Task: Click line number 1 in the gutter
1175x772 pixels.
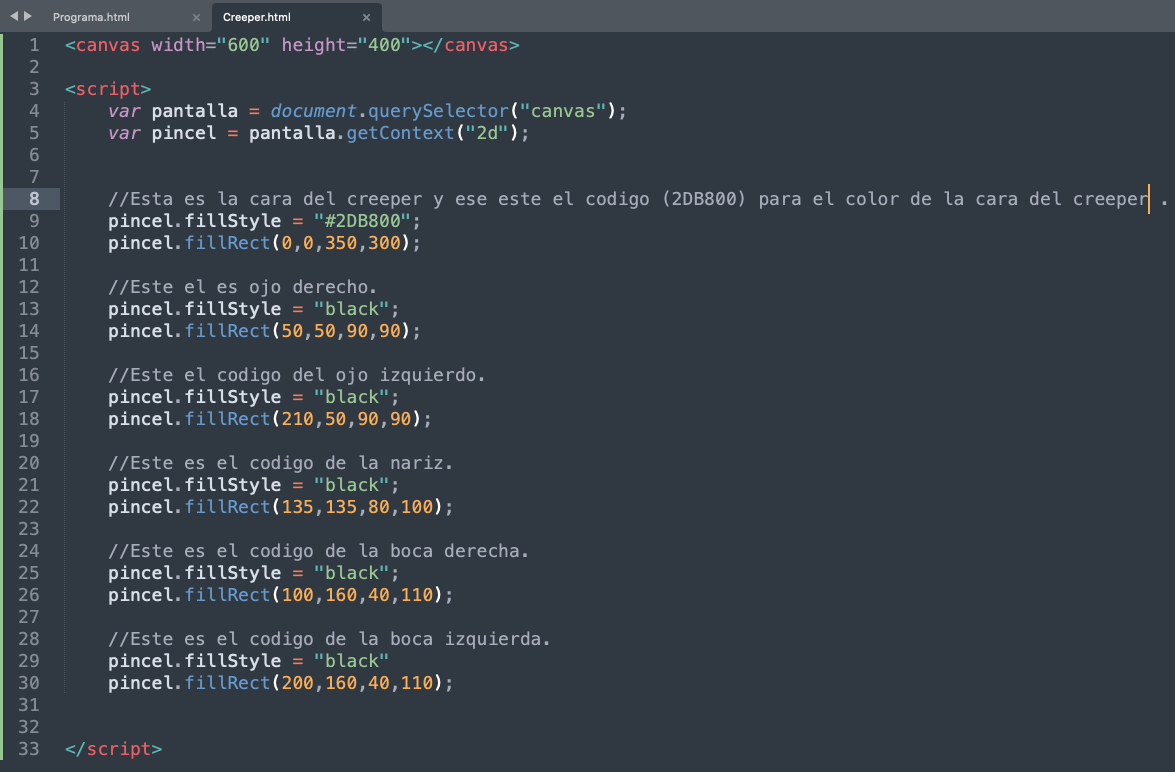Action: [34, 45]
